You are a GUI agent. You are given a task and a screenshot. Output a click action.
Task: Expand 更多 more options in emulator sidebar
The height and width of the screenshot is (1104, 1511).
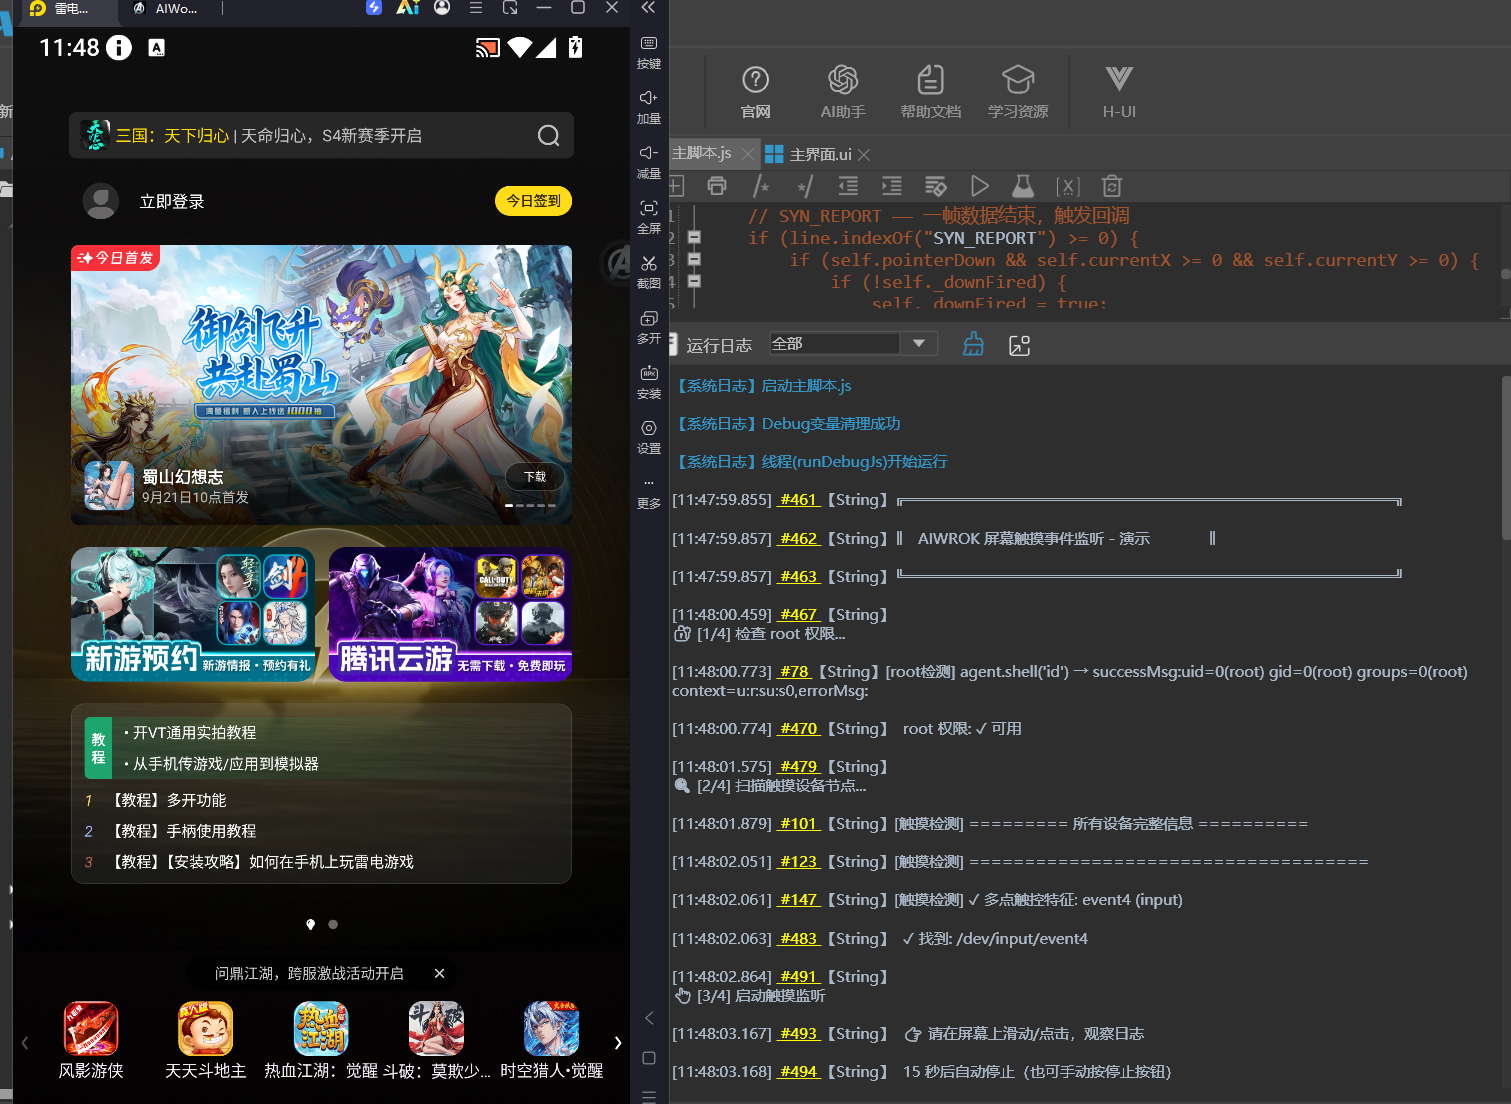(x=649, y=493)
